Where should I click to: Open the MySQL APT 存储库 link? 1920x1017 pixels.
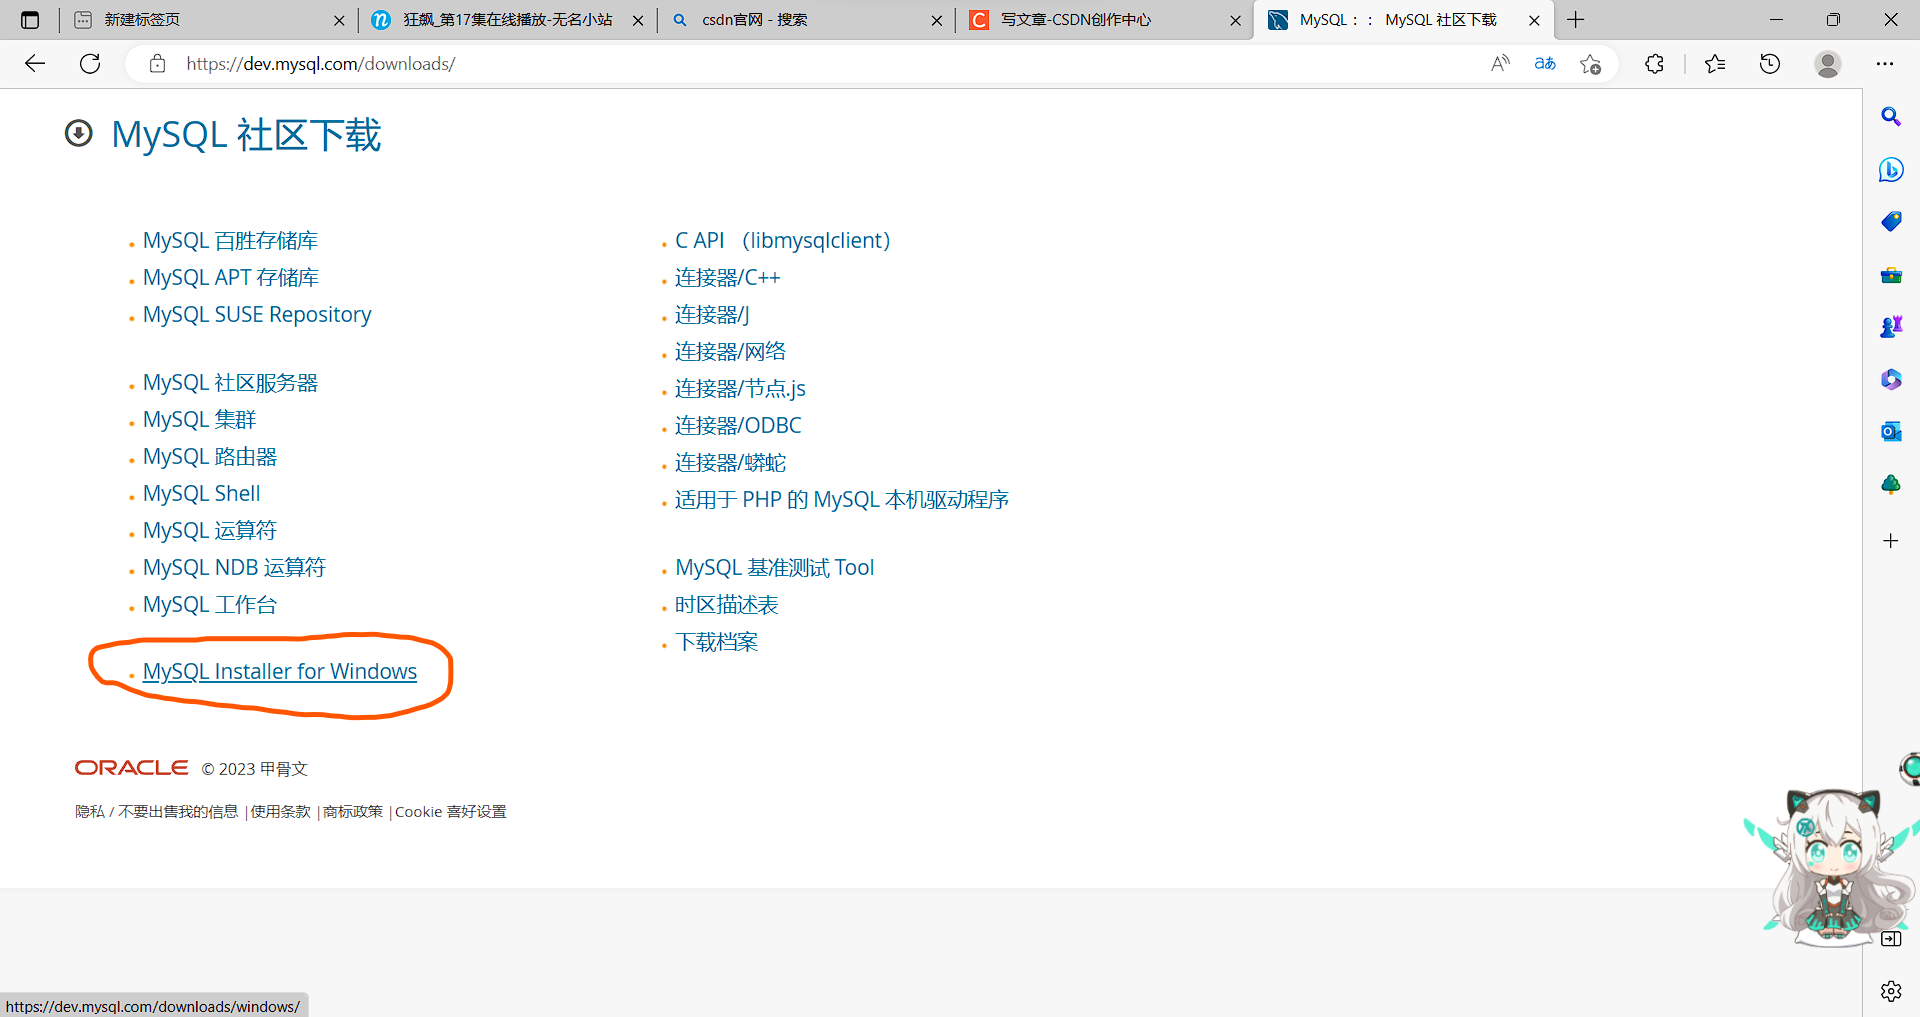pyautogui.click(x=231, y=278)
